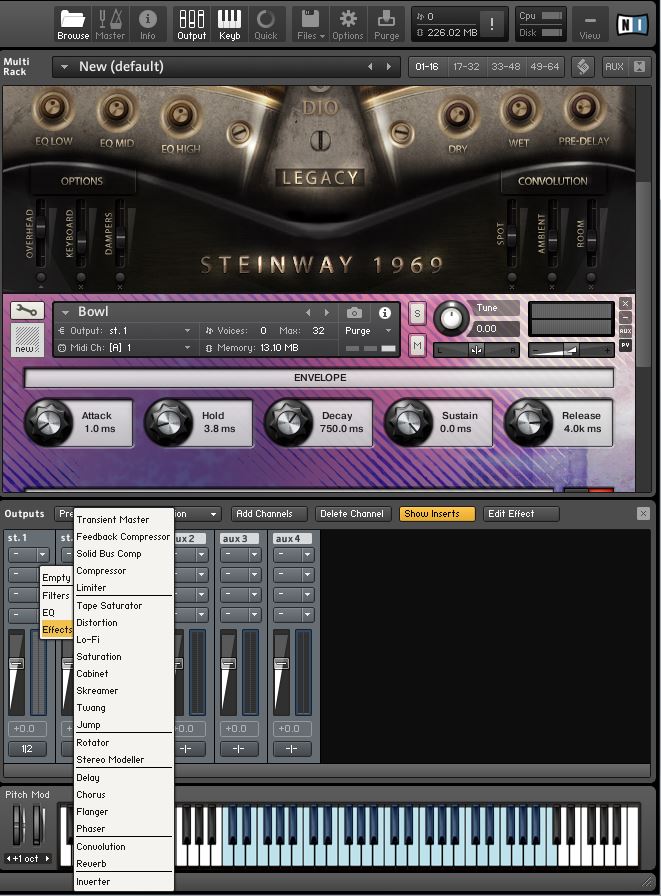Toggle the Output mixer section
Image resolution: width=661 pixels, height=896 pixels.
[x=191, y=24]
